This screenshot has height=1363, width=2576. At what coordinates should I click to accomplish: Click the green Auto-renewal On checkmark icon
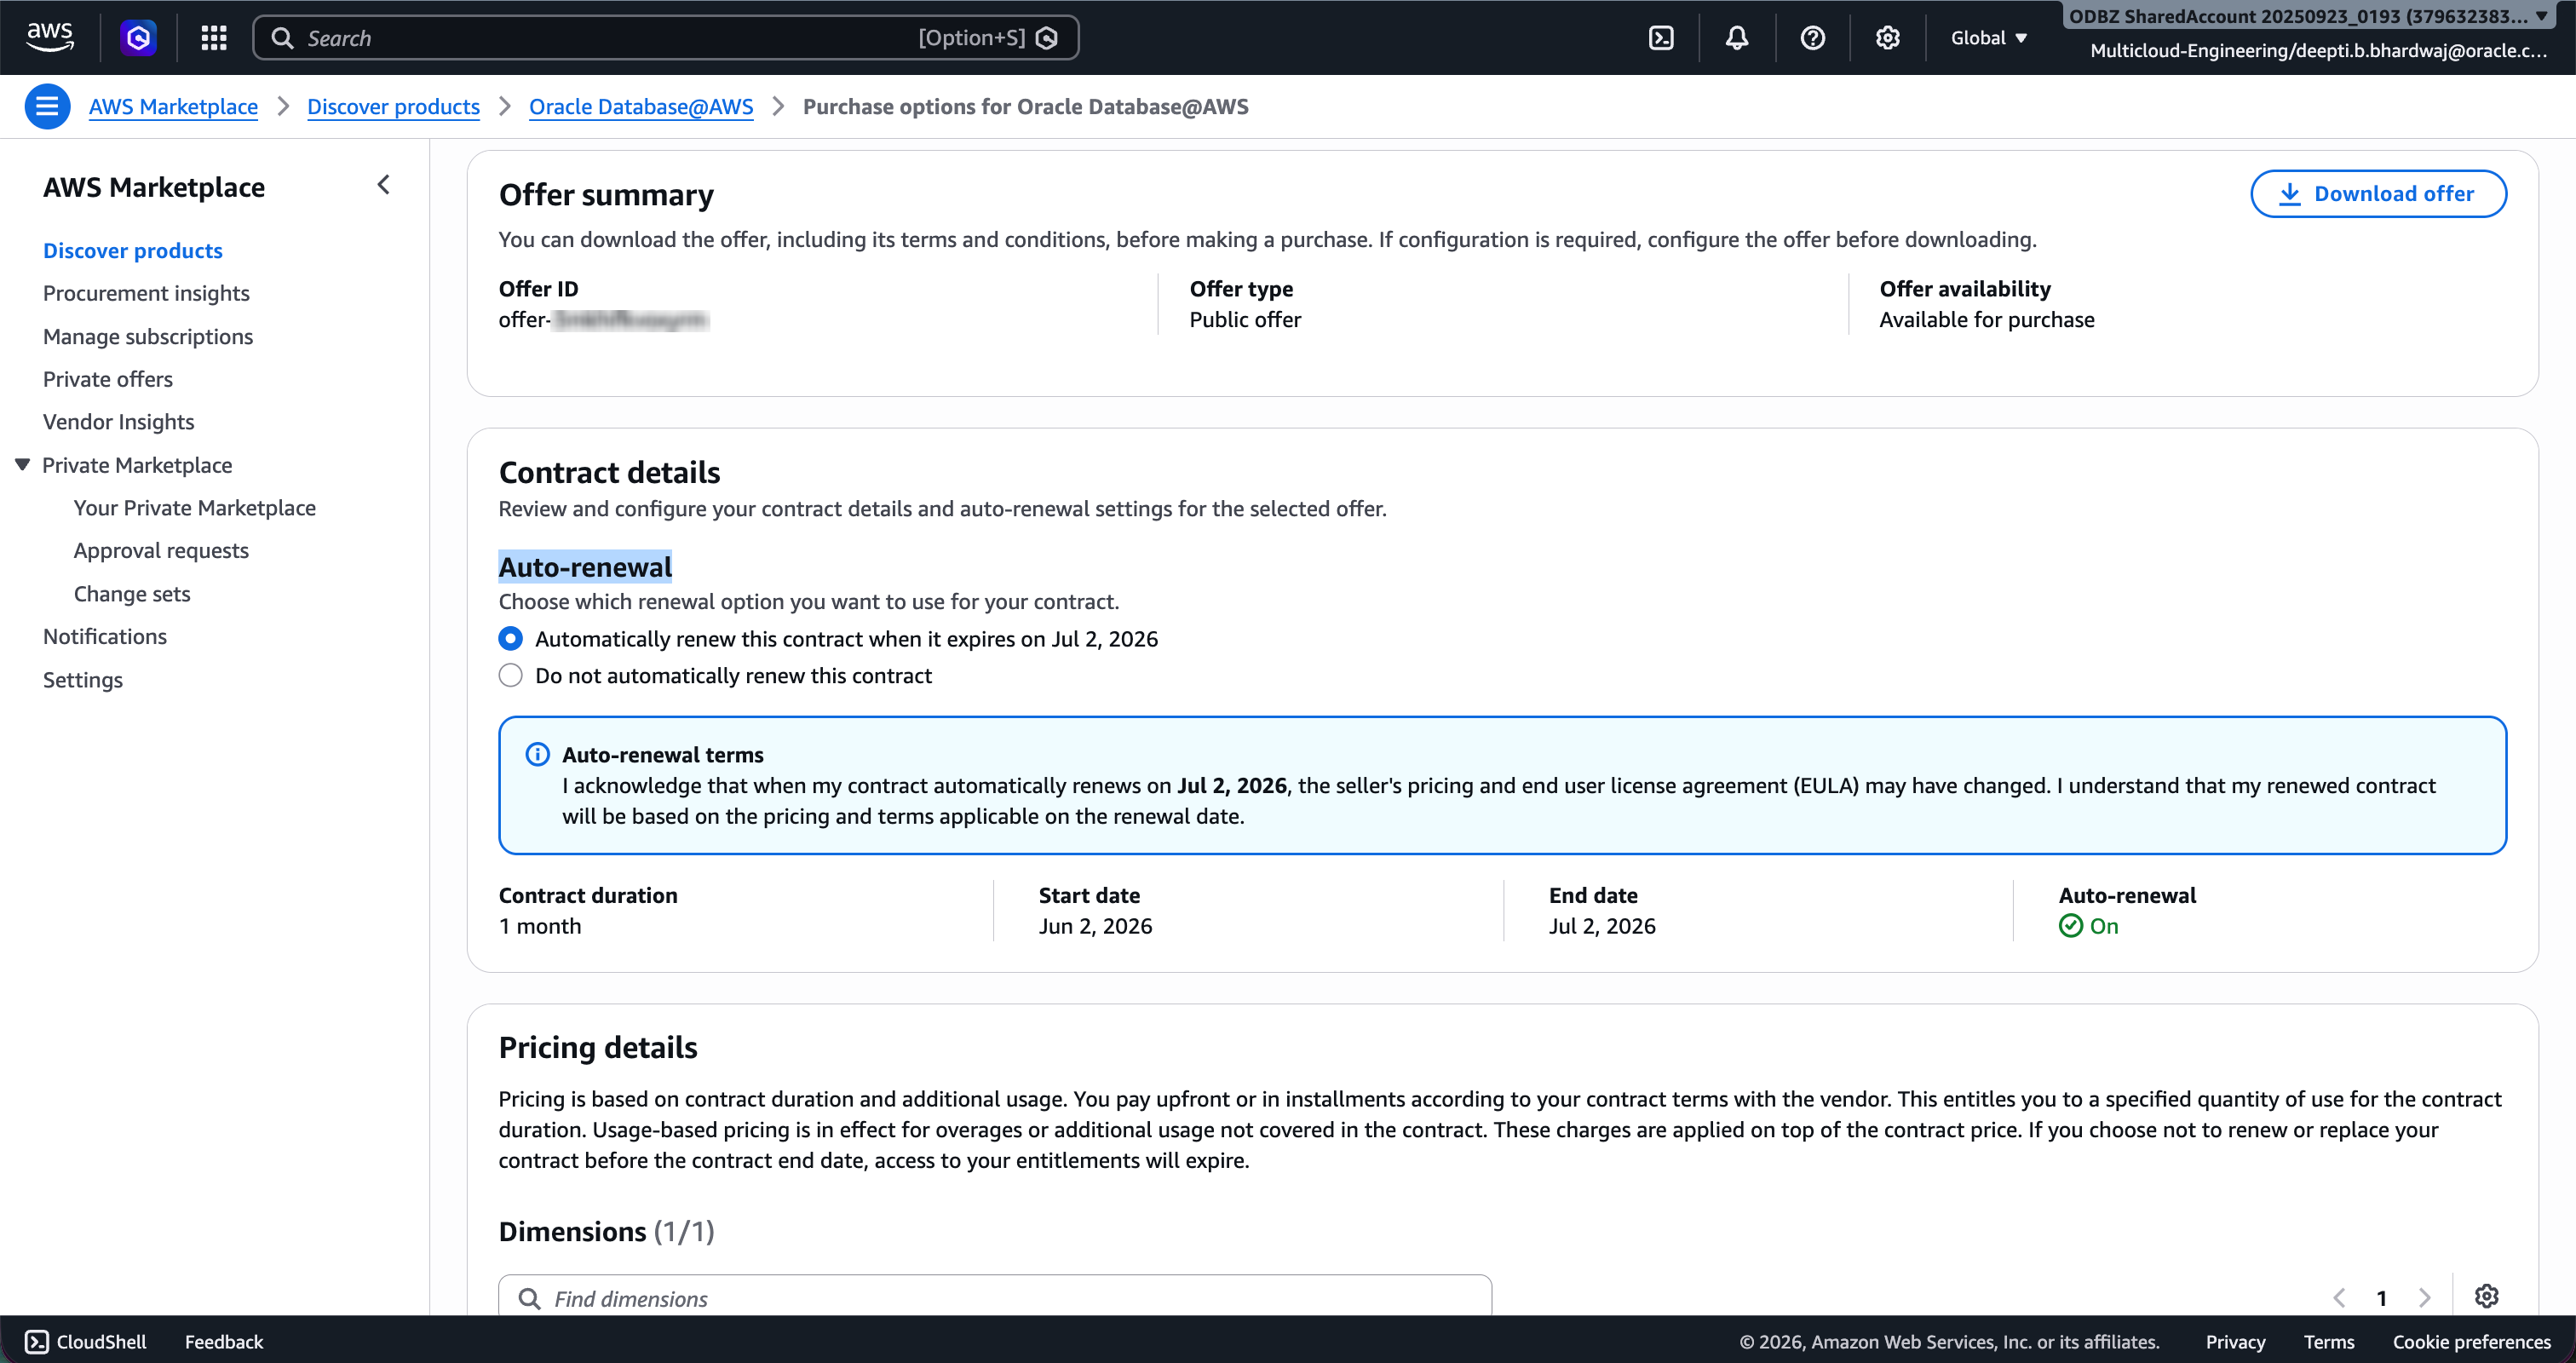[x=2070, y=926]
